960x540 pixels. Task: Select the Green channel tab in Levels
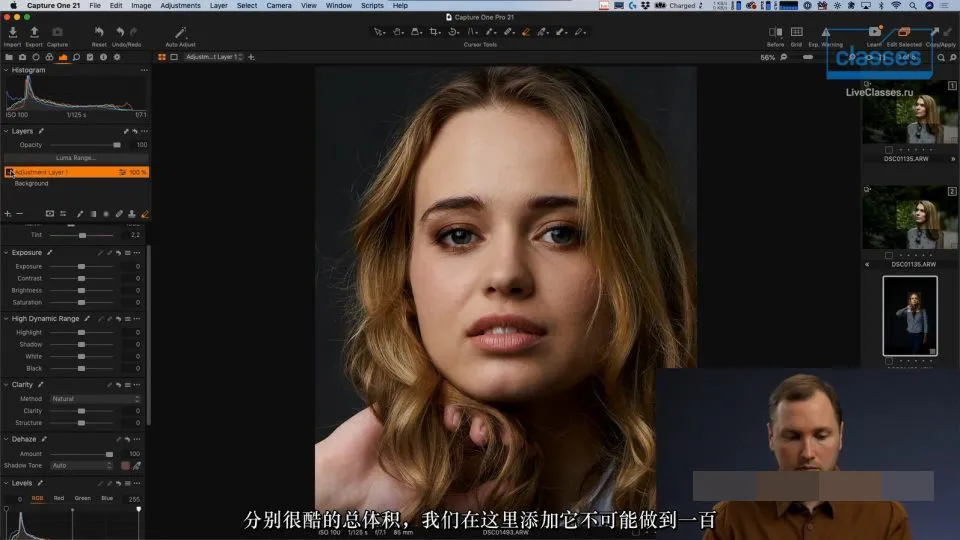[83, 498]
